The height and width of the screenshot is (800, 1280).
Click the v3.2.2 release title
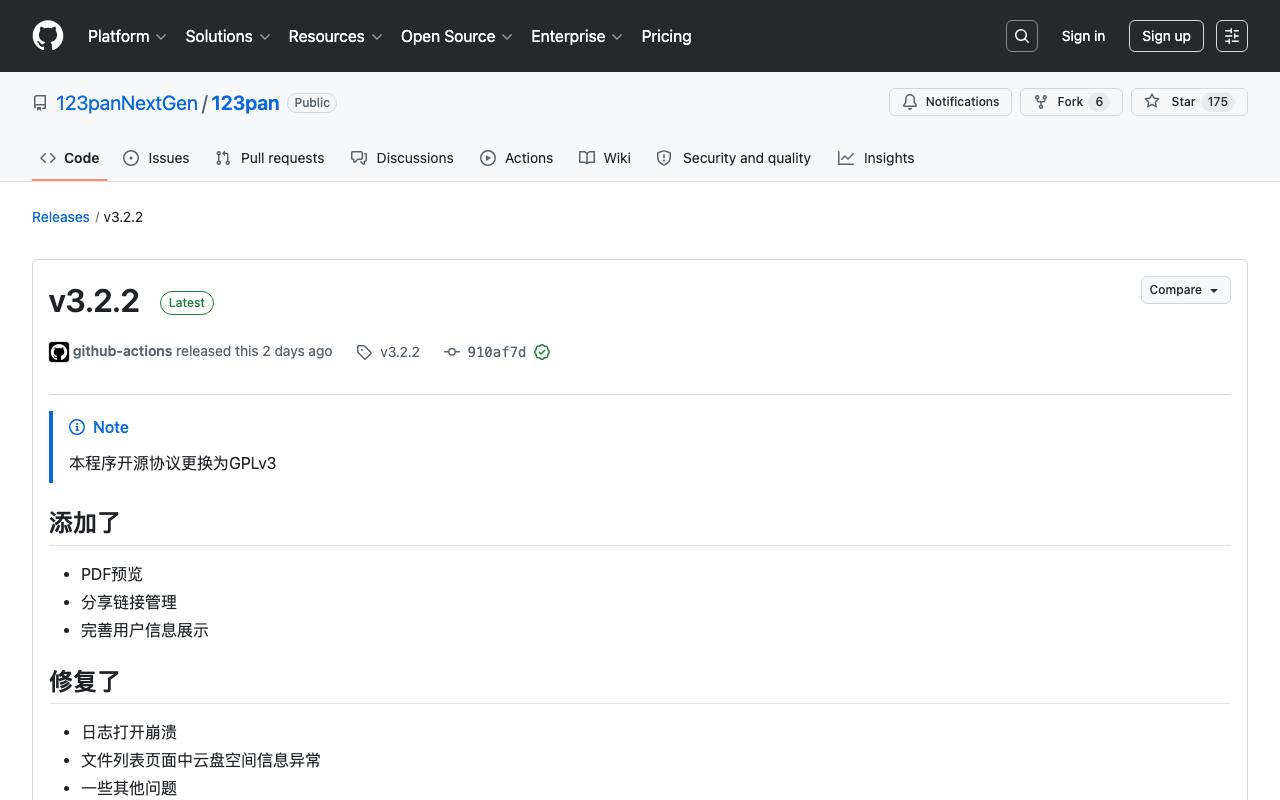click(x=94, y=301)
